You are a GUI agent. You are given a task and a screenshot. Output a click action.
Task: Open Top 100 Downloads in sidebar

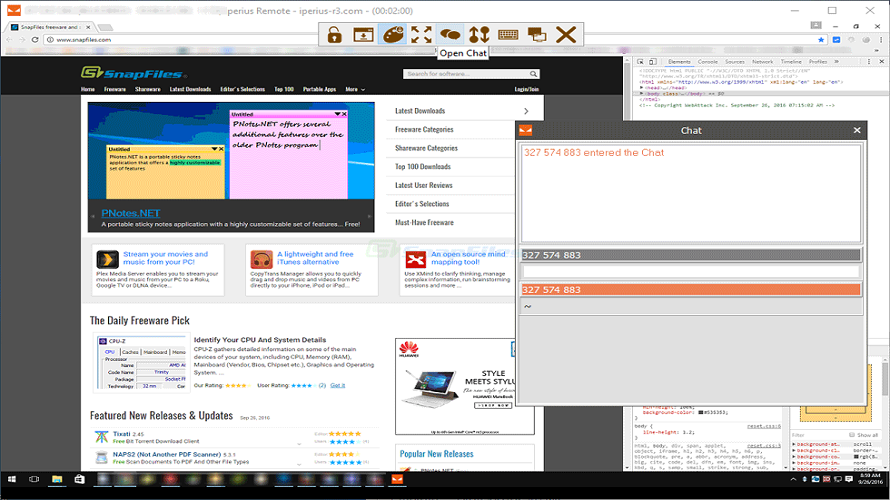(423, 167)
